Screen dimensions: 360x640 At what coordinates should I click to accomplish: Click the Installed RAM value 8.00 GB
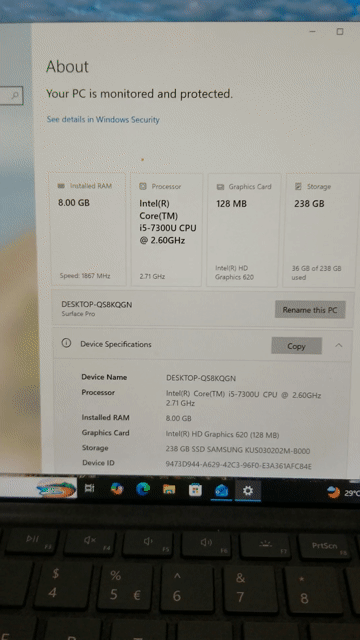click(178, 418)
